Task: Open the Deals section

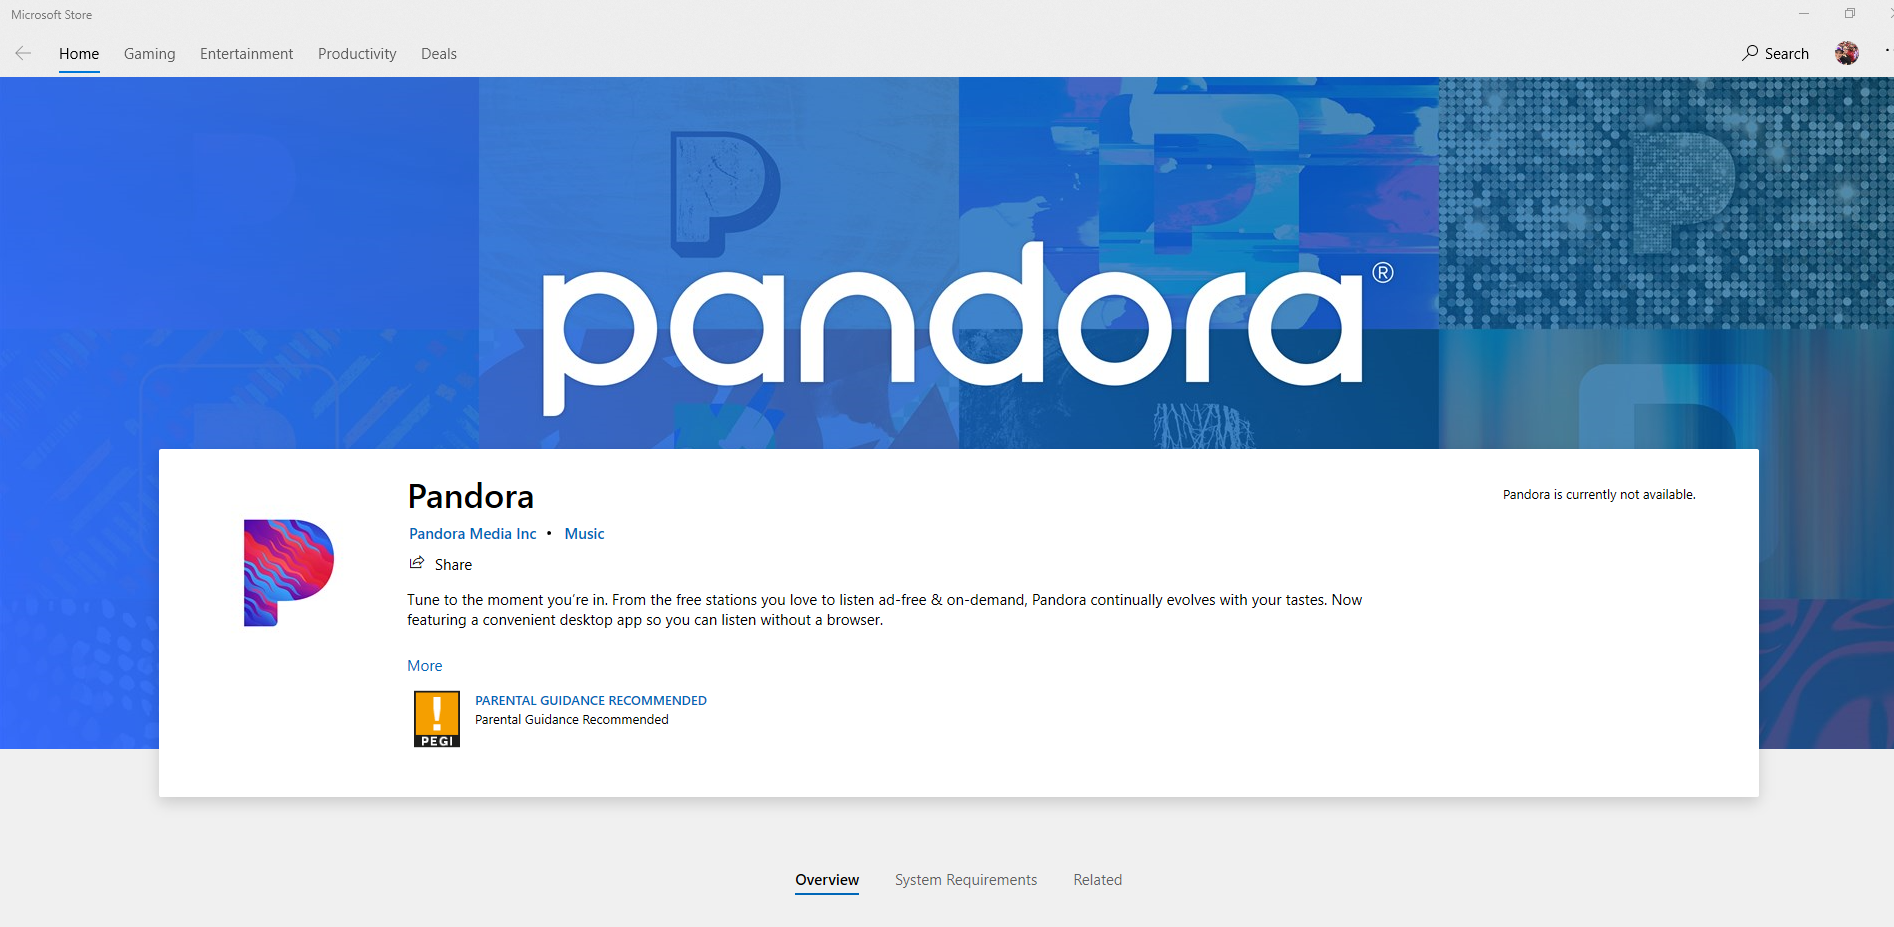Action: tap(438, 54)
